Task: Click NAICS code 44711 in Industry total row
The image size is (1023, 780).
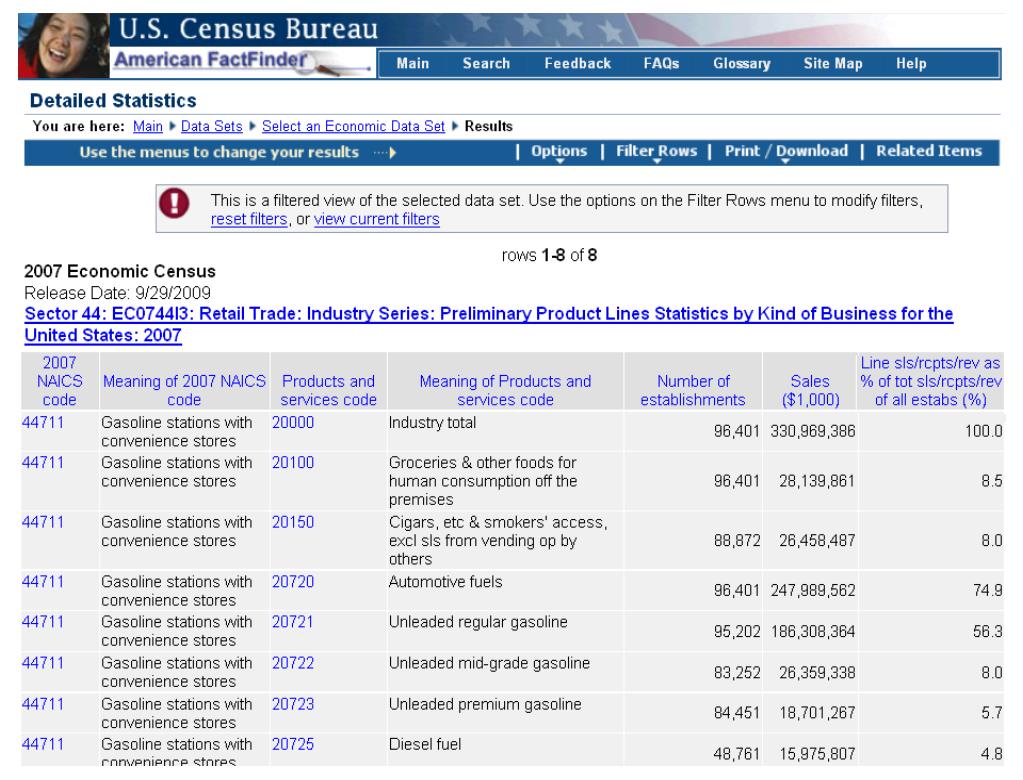Action: [43, 423]
